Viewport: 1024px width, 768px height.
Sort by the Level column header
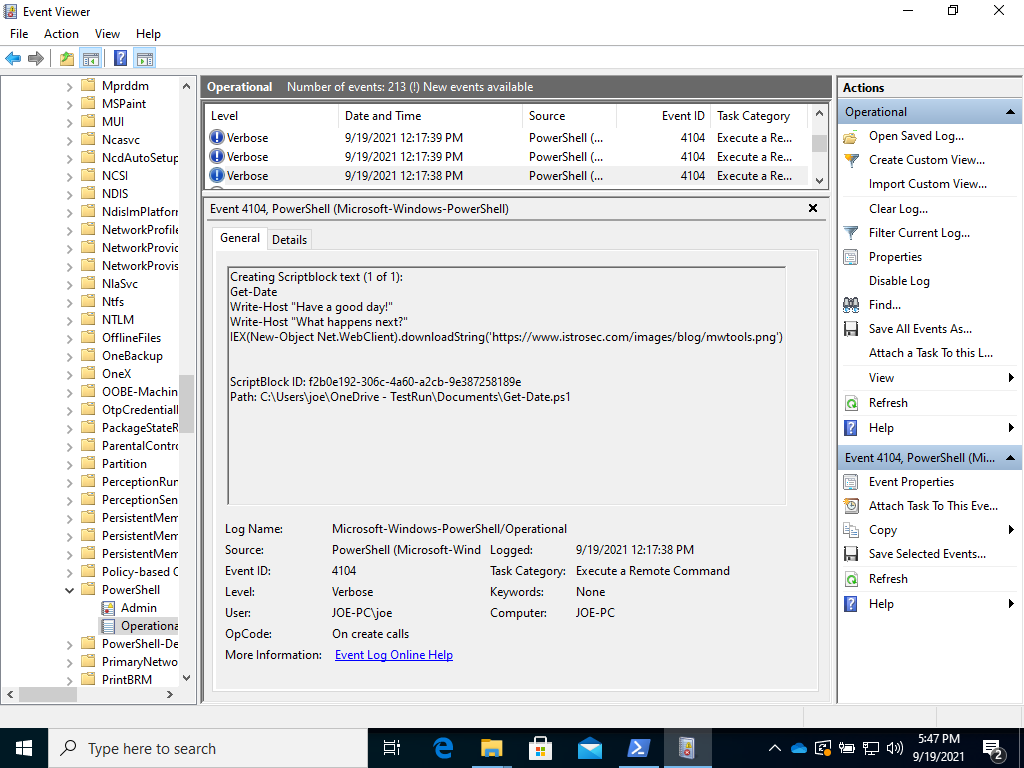[272, 116]
